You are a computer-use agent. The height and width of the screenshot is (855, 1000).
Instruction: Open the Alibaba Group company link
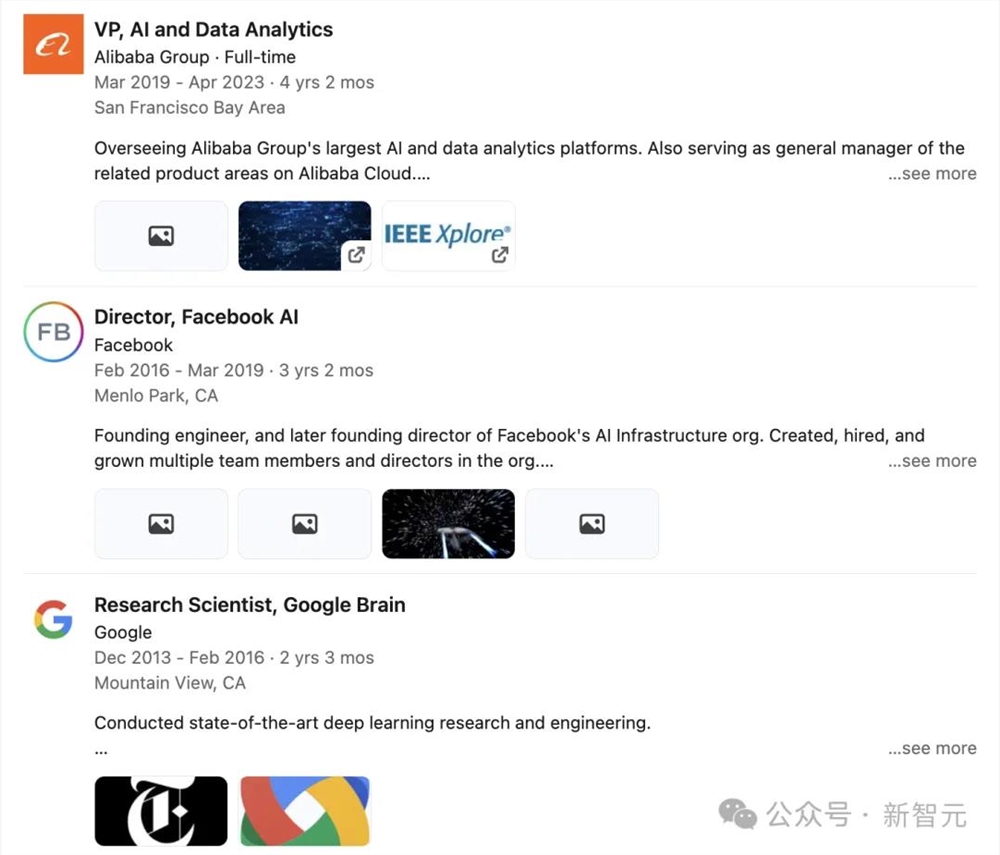[x=152, y=57]
